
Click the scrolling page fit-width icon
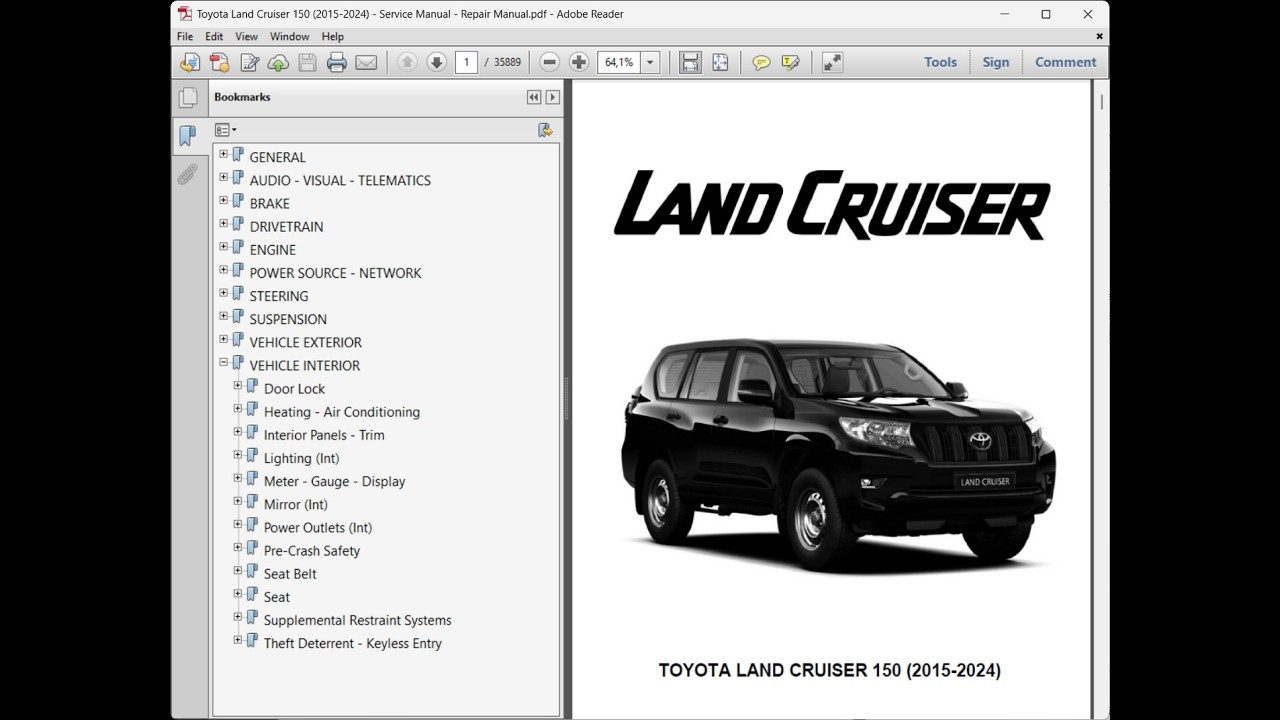click(x=690, y=62)
